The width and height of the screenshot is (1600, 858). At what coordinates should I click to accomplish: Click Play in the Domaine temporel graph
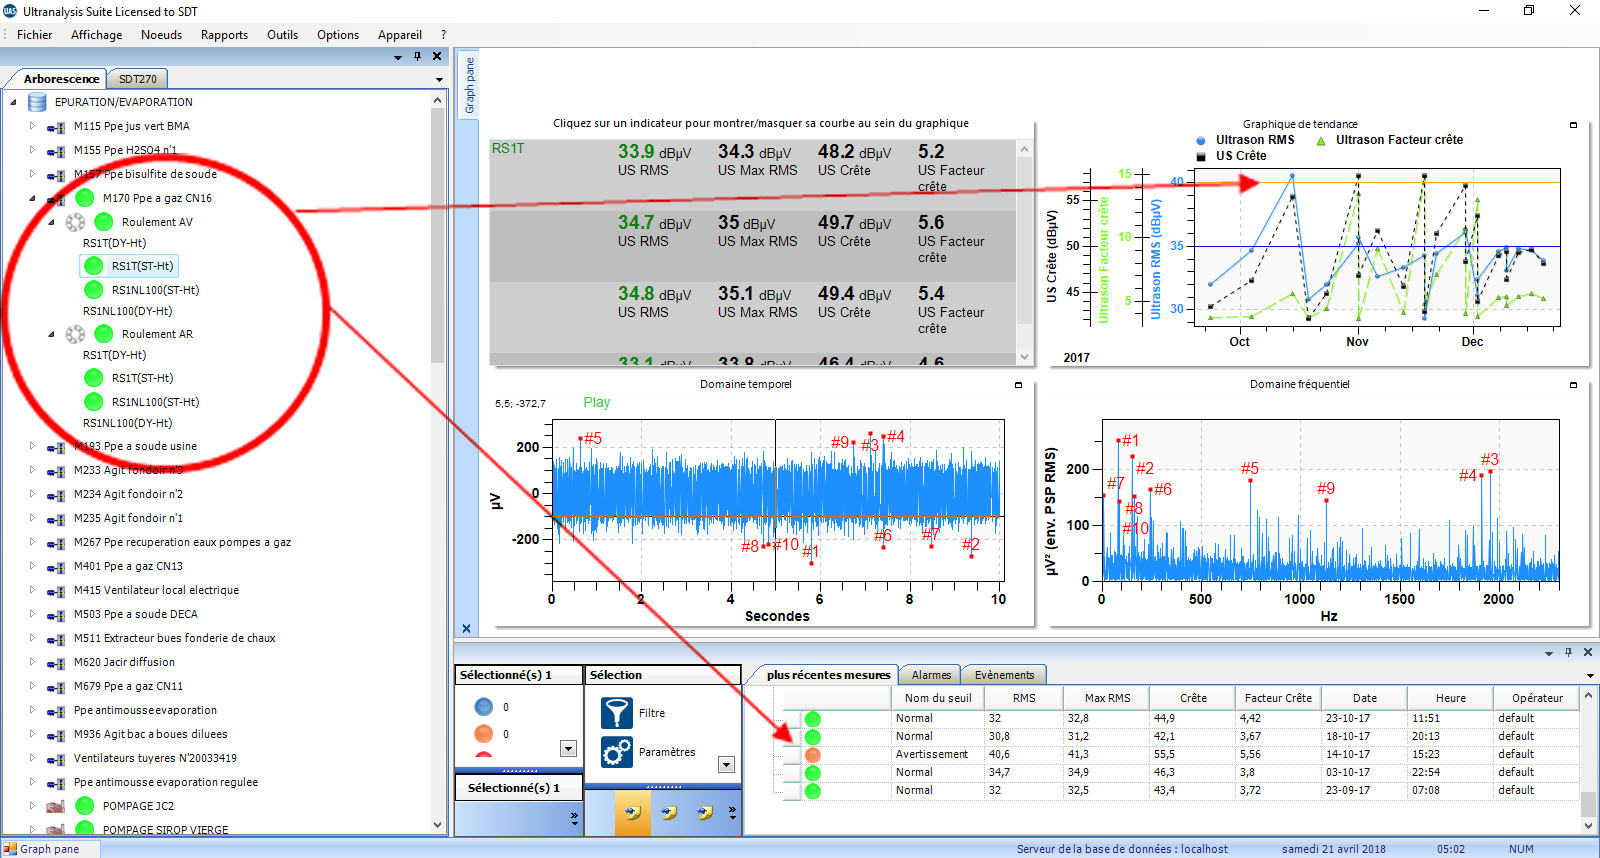[x=596, y=402]
